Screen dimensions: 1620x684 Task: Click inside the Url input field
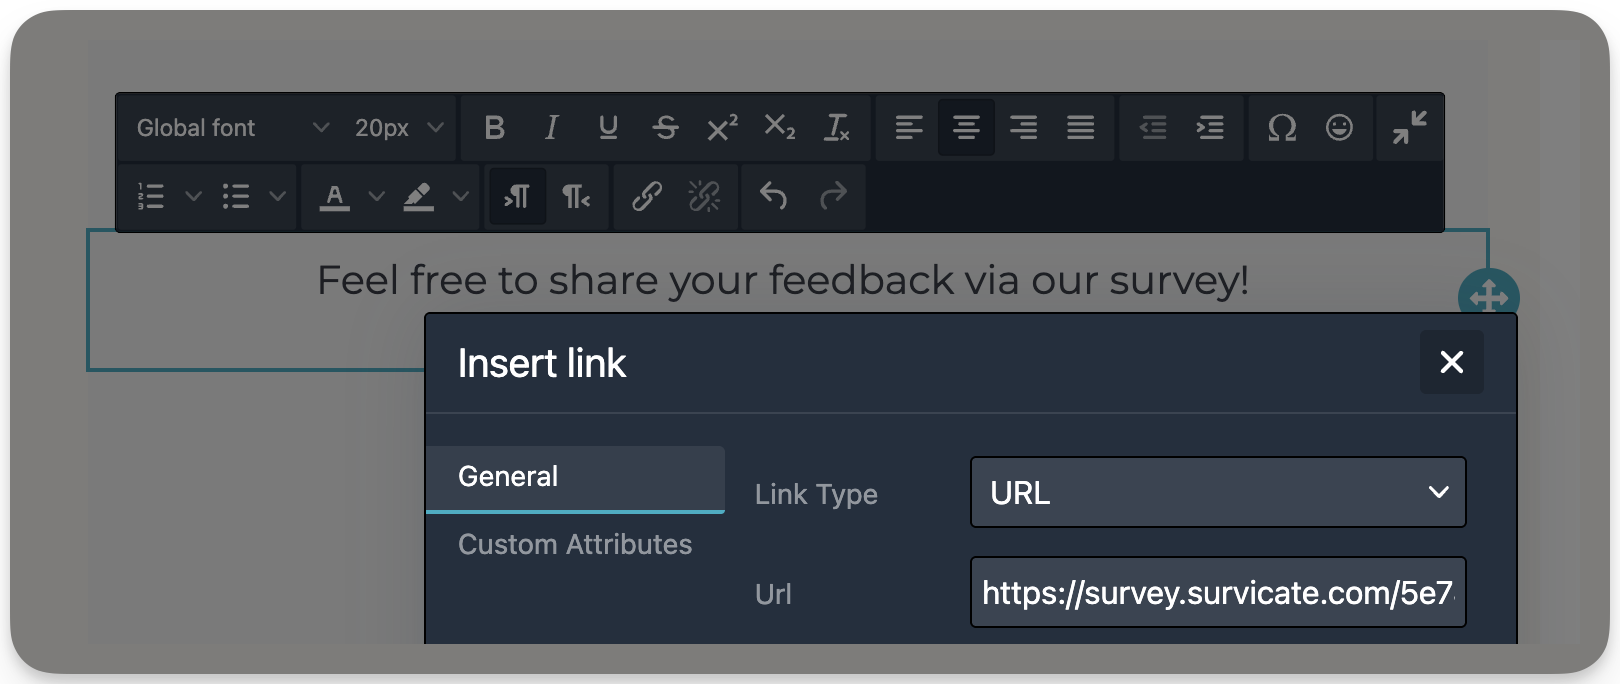point(1217,592)
